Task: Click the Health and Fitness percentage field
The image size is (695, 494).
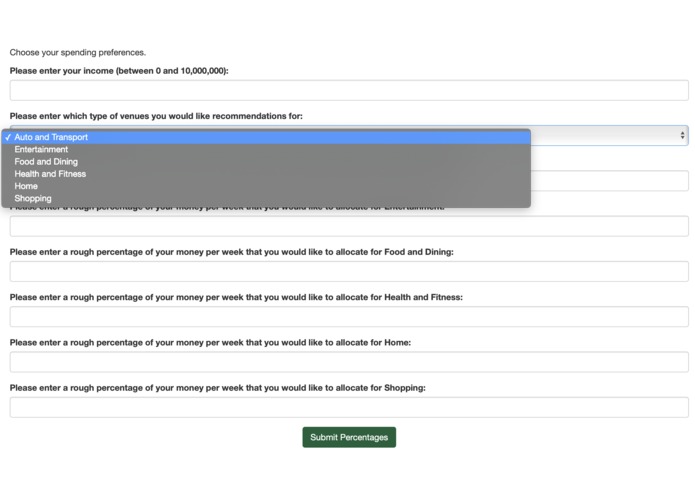Action: 349,317
